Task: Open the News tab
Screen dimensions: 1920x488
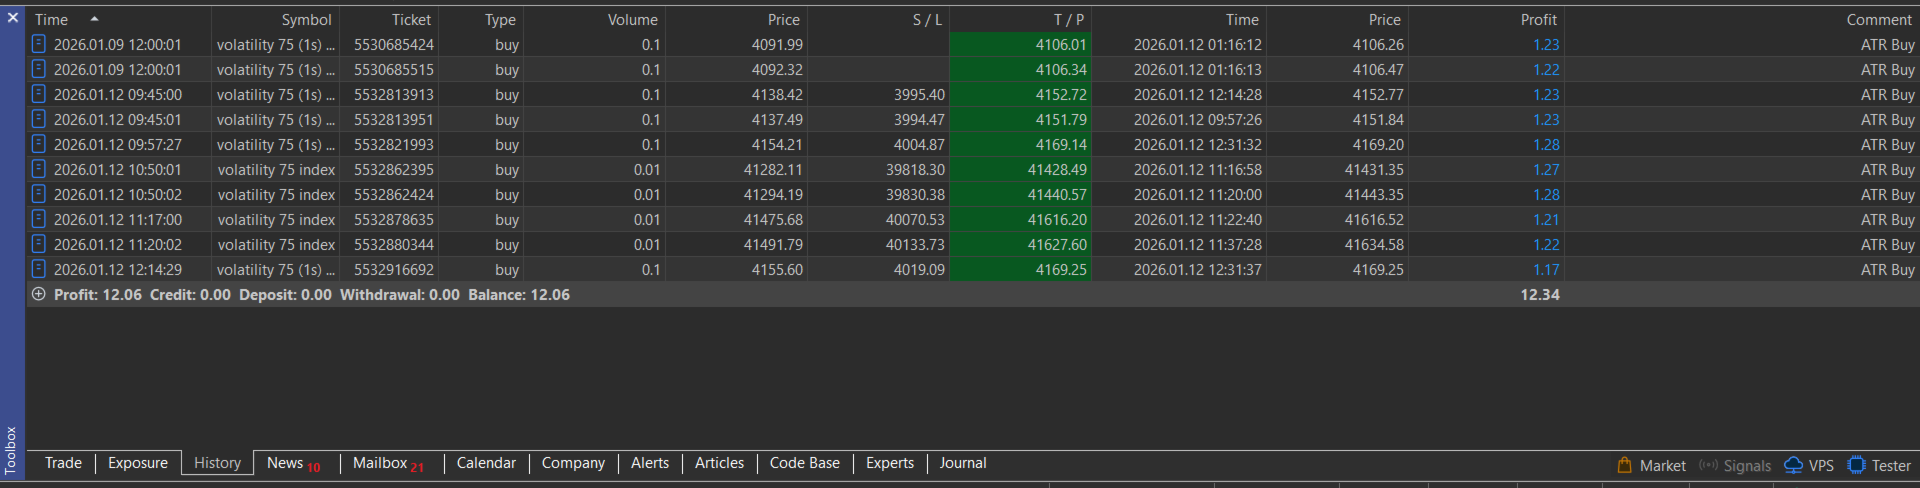Action: (285, 463)
